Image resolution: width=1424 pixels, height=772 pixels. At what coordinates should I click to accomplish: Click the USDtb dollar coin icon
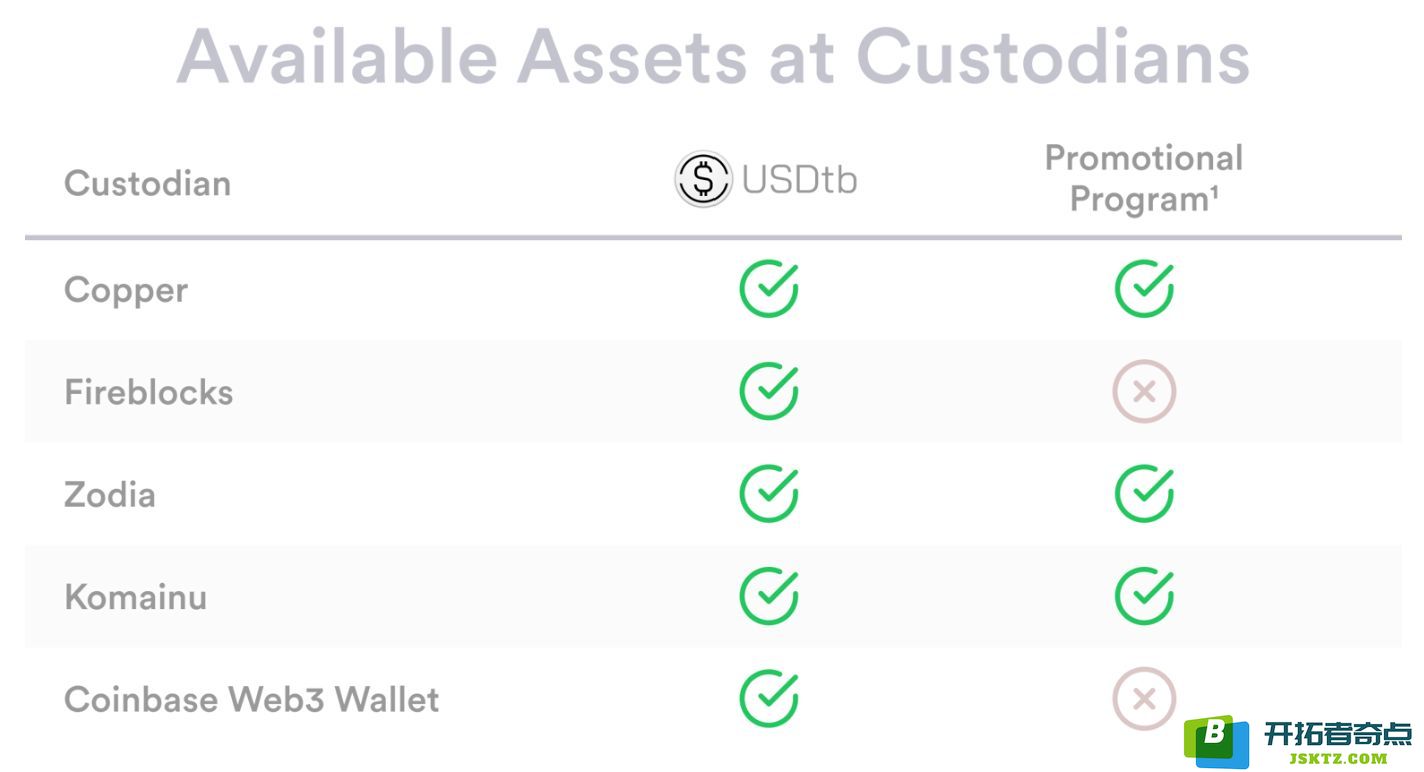(703, 179)
